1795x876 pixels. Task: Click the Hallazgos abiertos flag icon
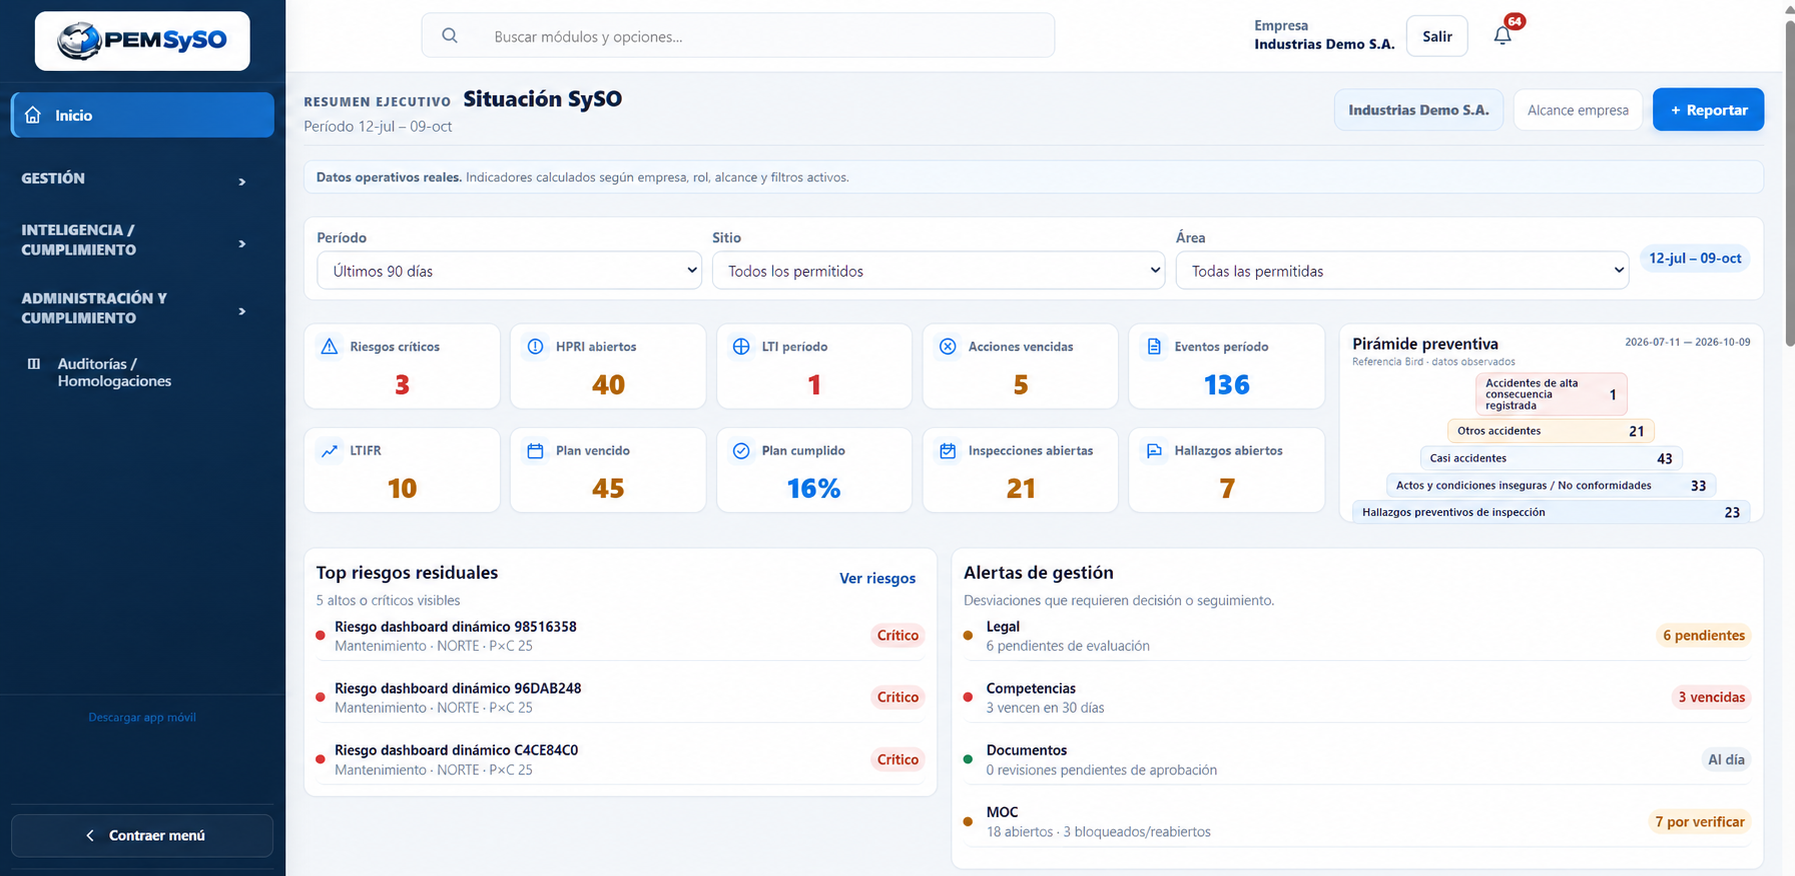click(1154, 450)
